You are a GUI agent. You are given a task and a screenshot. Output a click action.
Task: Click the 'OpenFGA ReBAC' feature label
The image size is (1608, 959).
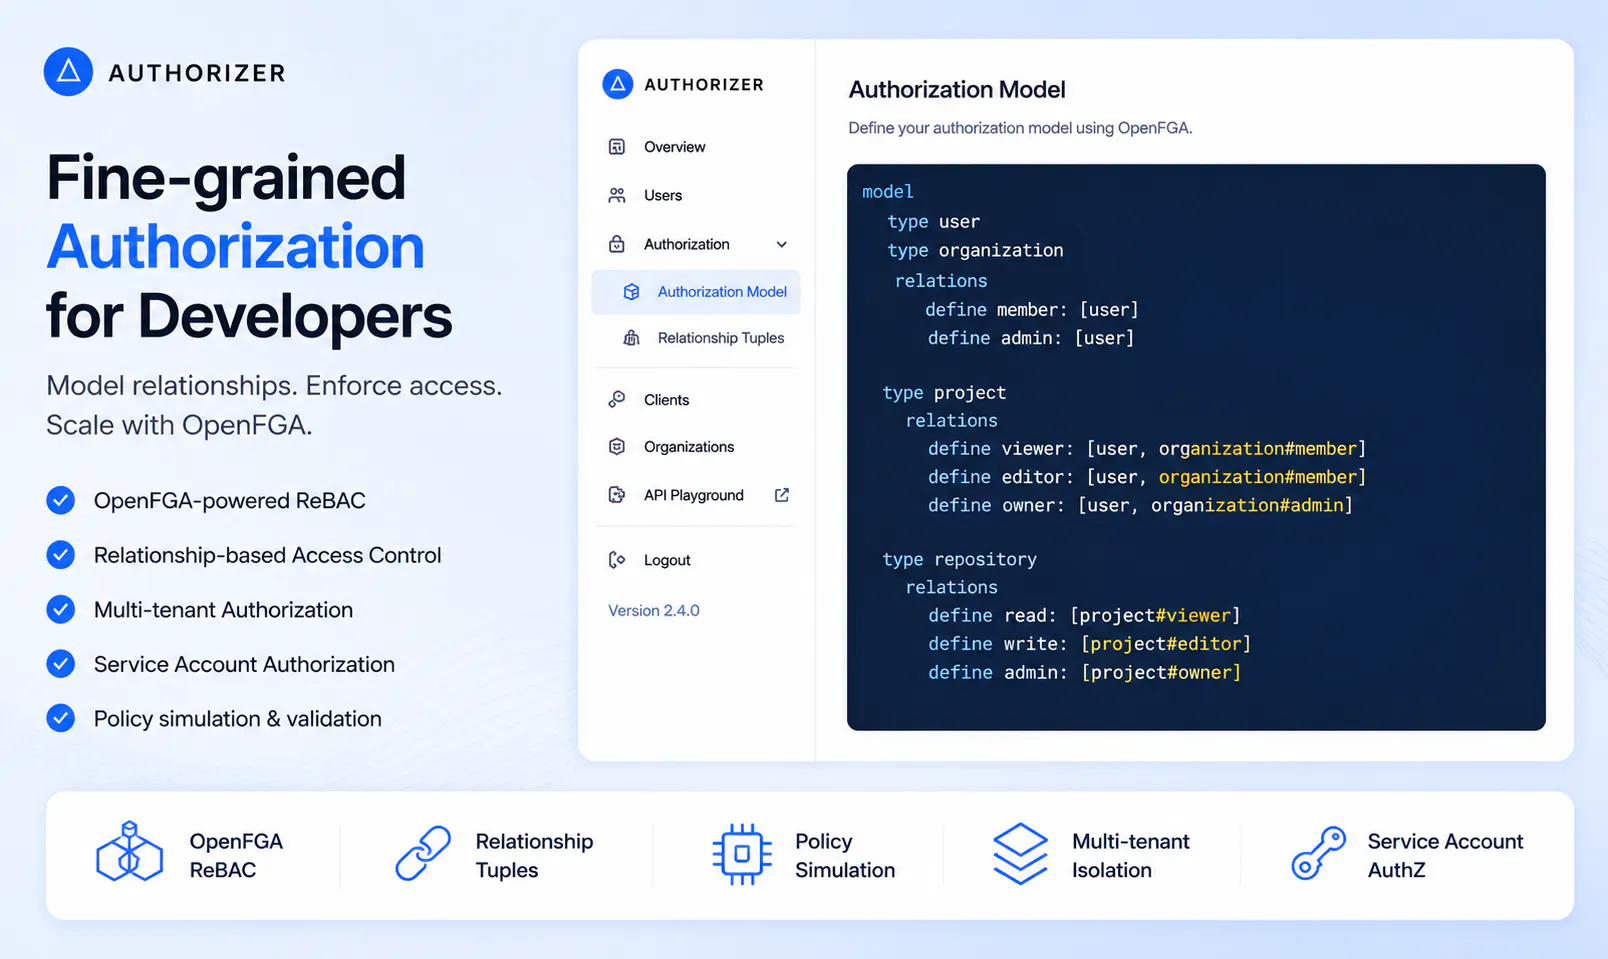coord(236,855)
